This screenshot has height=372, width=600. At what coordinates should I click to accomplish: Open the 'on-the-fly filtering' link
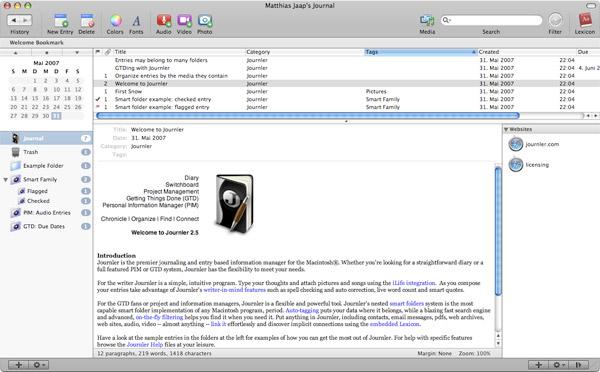(x=159, y=317)
